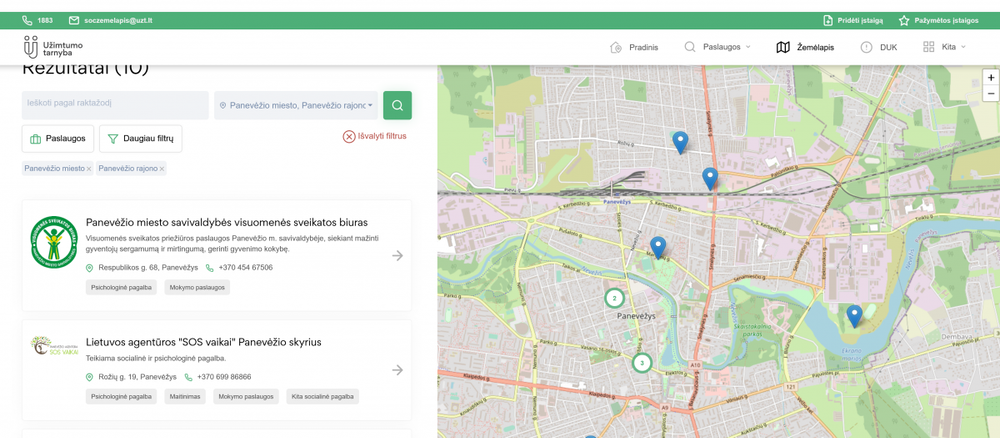
Task: Click phone icon beside +370 454 67506
Action: click(x=209, y=268)
